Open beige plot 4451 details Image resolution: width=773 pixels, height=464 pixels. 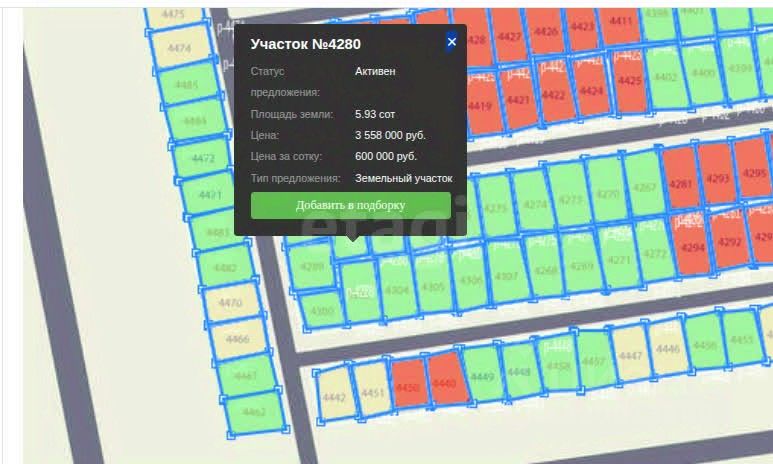373,393
